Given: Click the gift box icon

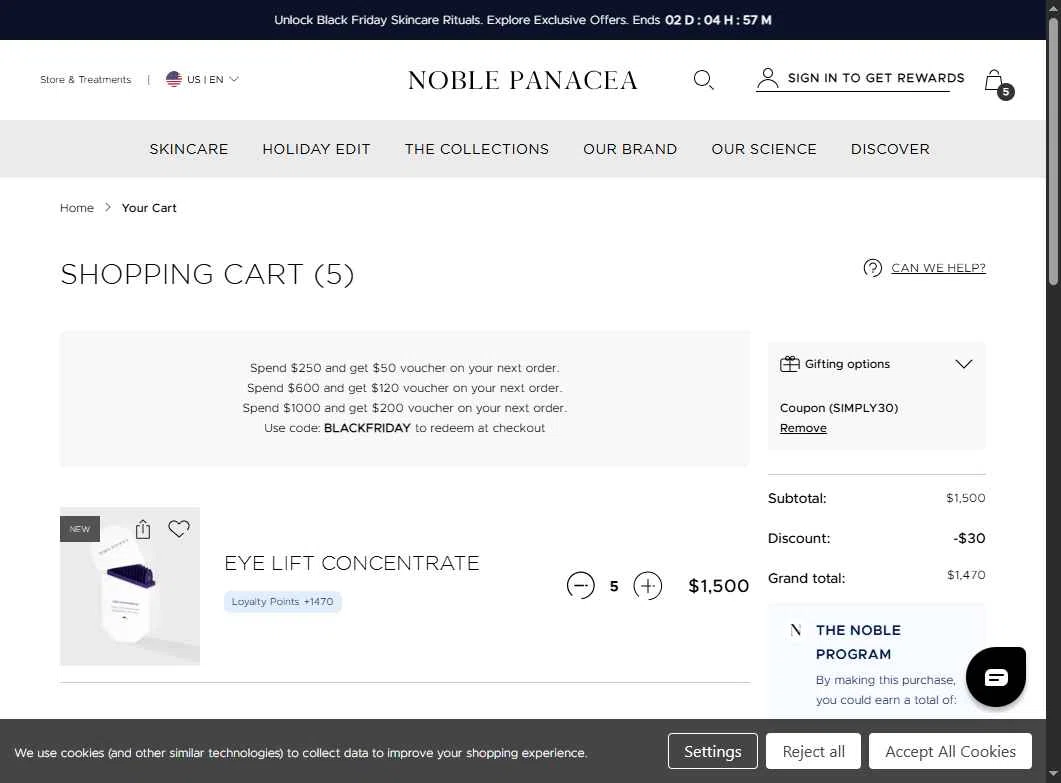Looking at the screenshot, I should pos(790,364).
